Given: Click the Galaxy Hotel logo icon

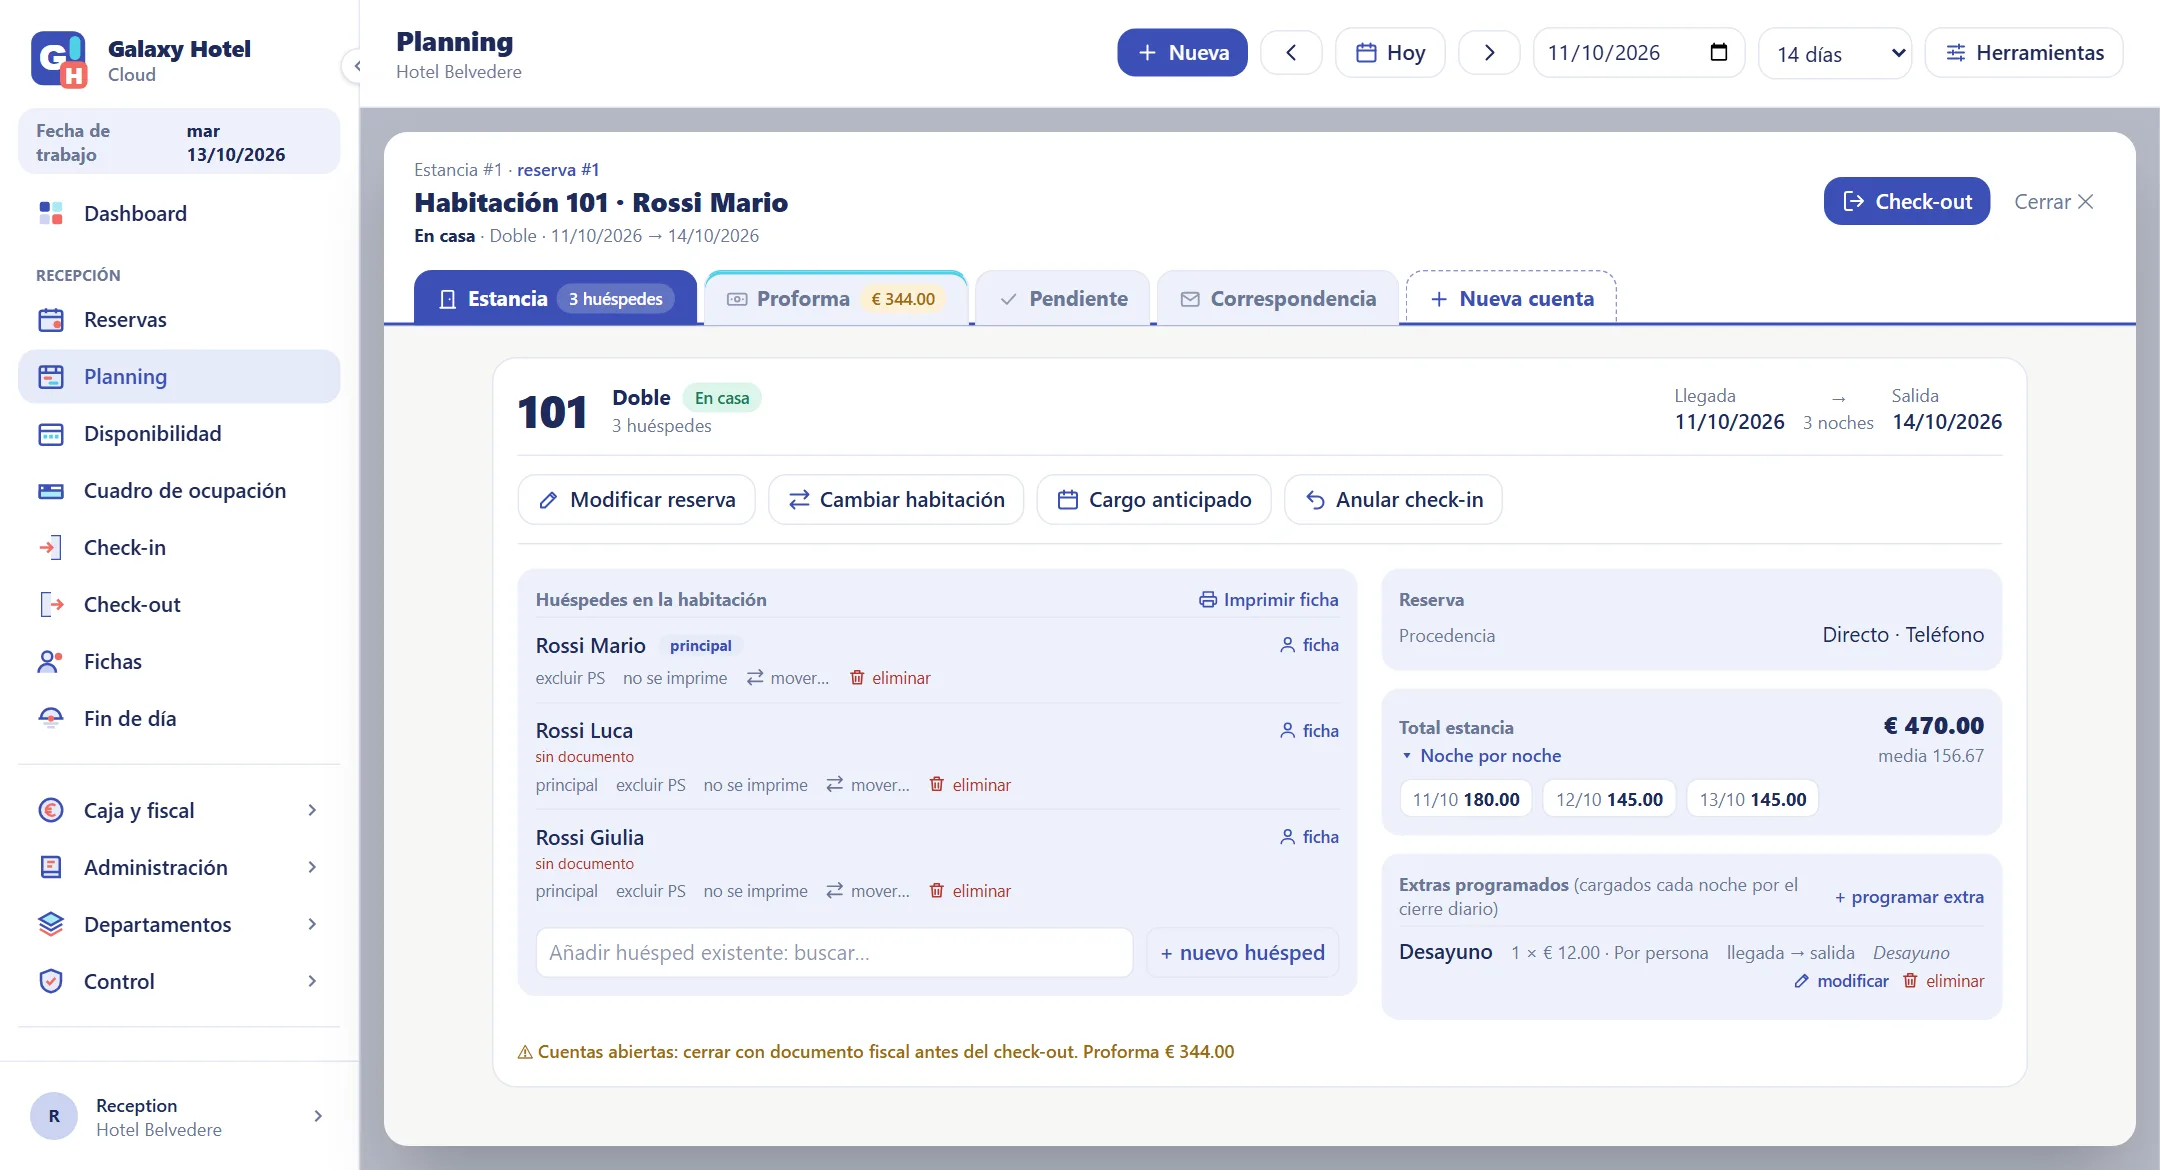Looking at the screenshot, I should pos(59,60).
